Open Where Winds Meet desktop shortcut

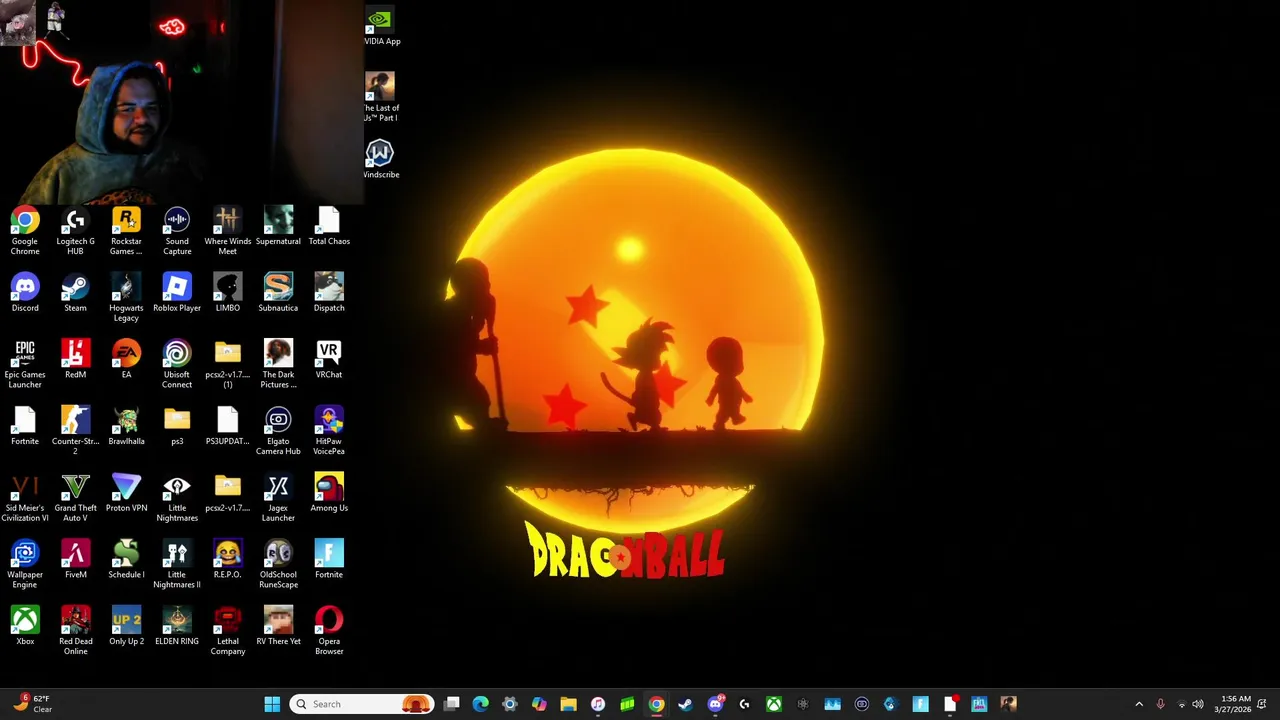228,231
